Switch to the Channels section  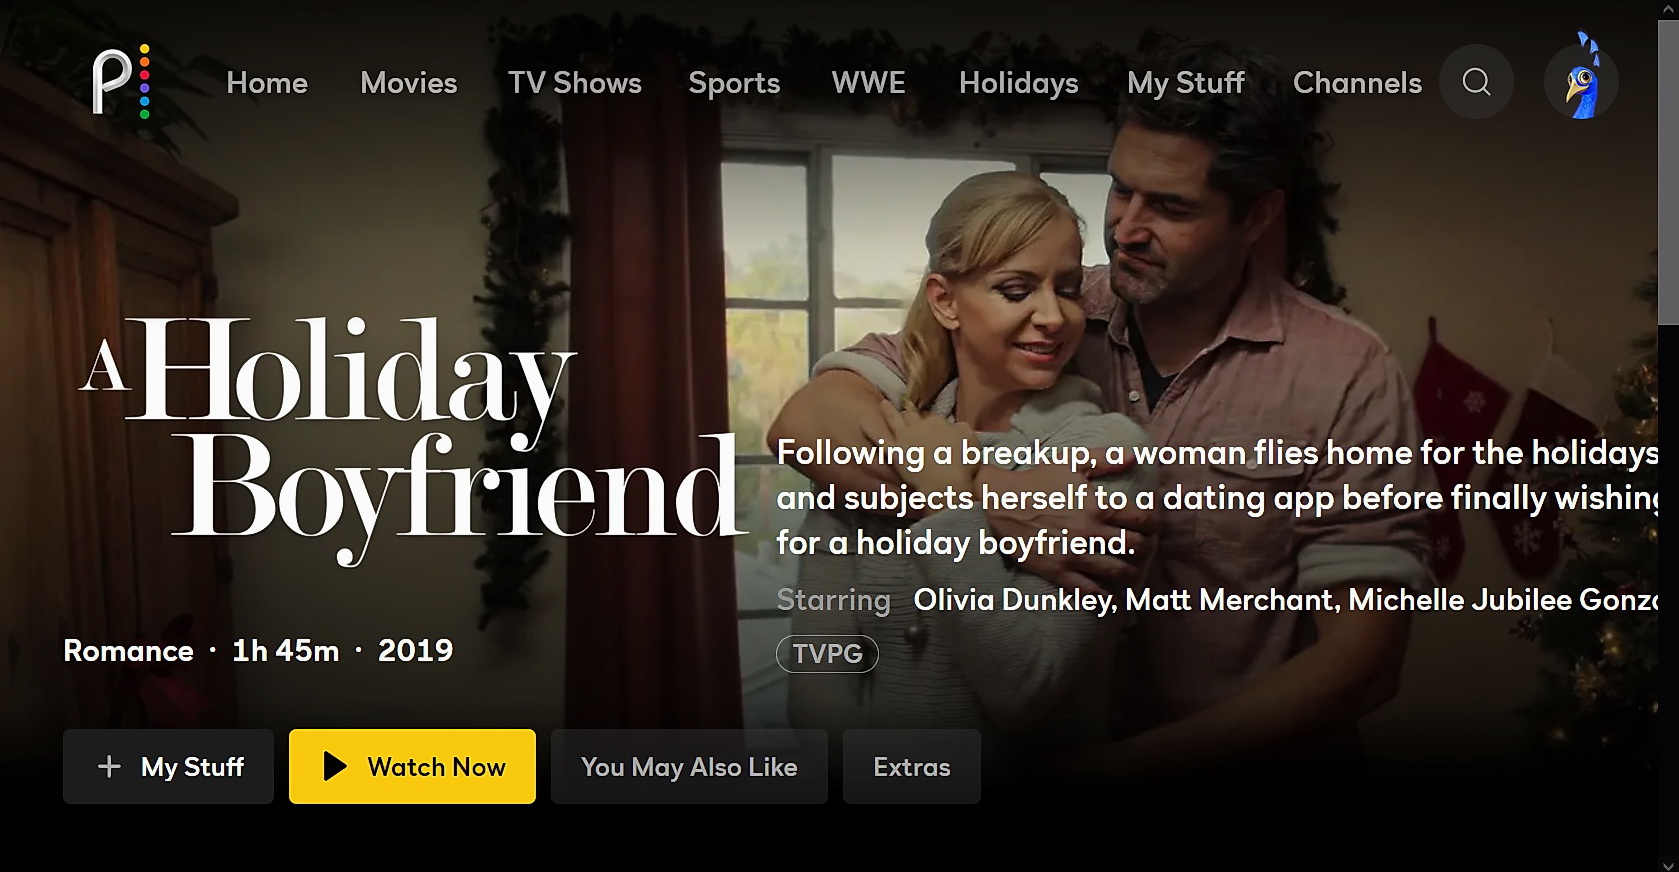point(1357,83)
